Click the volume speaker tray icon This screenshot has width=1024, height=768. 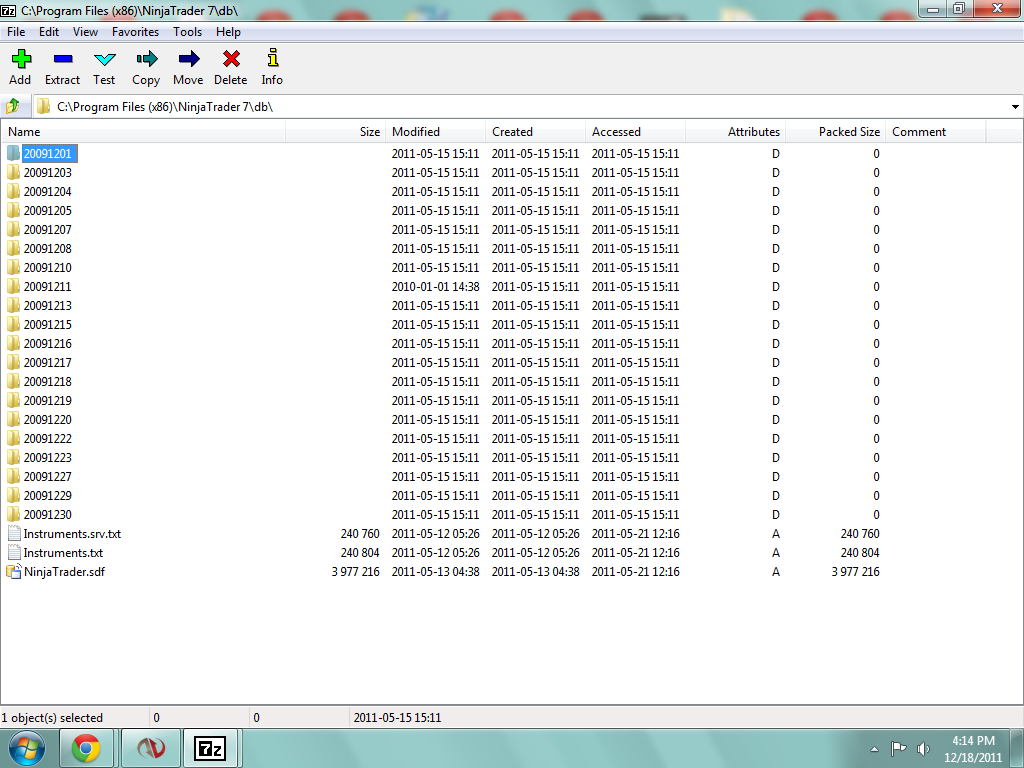point(923,748)
